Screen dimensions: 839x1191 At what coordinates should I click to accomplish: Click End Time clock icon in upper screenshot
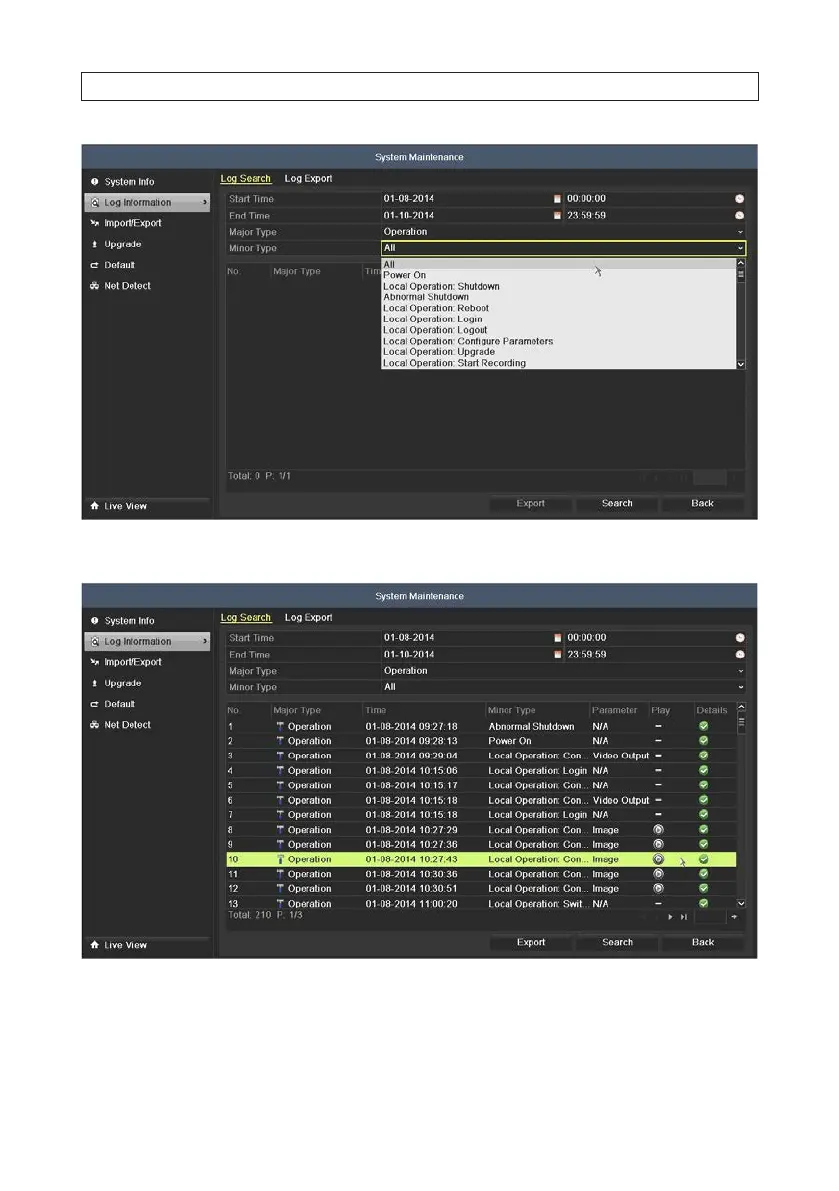tap(740, 216)
